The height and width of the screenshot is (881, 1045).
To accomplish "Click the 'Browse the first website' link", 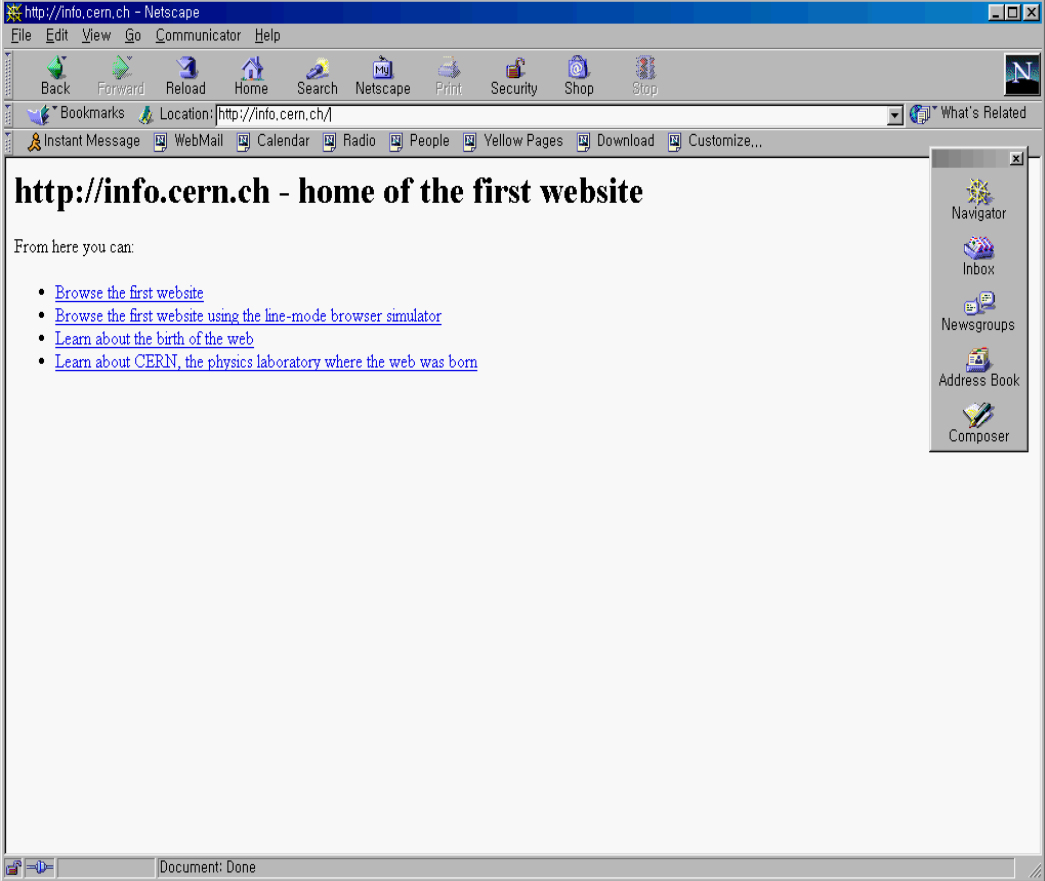I will point(128,293).
